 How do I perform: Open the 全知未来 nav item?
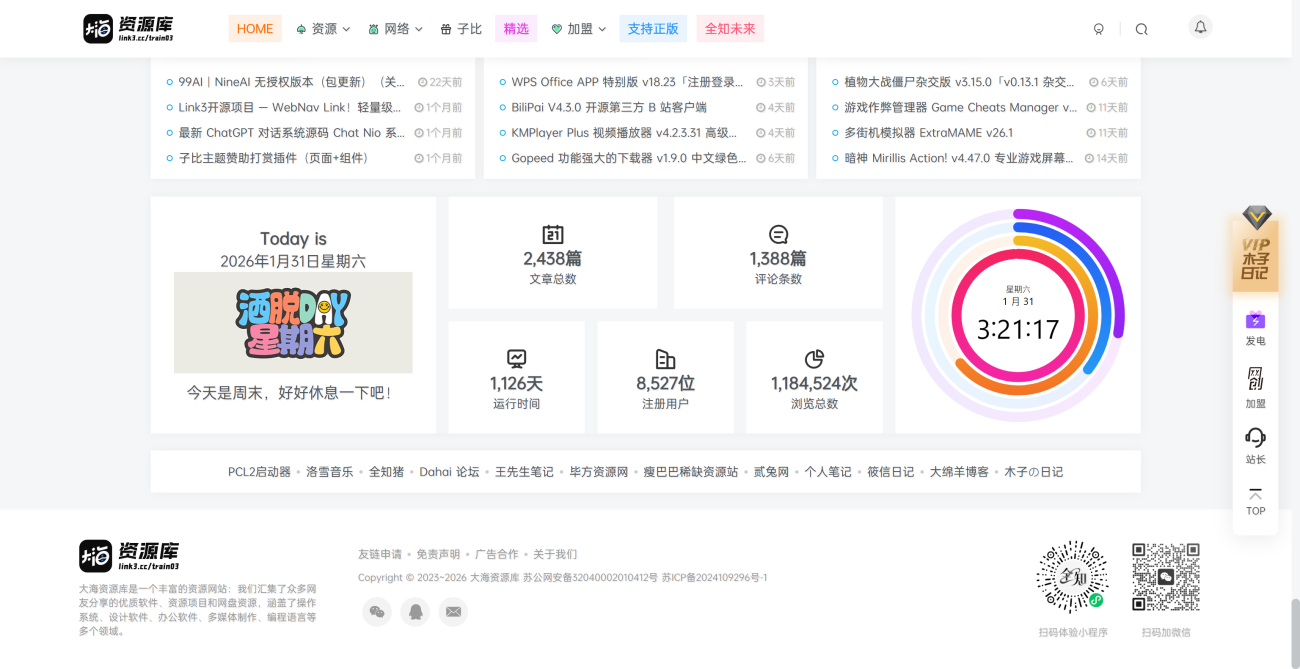point(730,29)
